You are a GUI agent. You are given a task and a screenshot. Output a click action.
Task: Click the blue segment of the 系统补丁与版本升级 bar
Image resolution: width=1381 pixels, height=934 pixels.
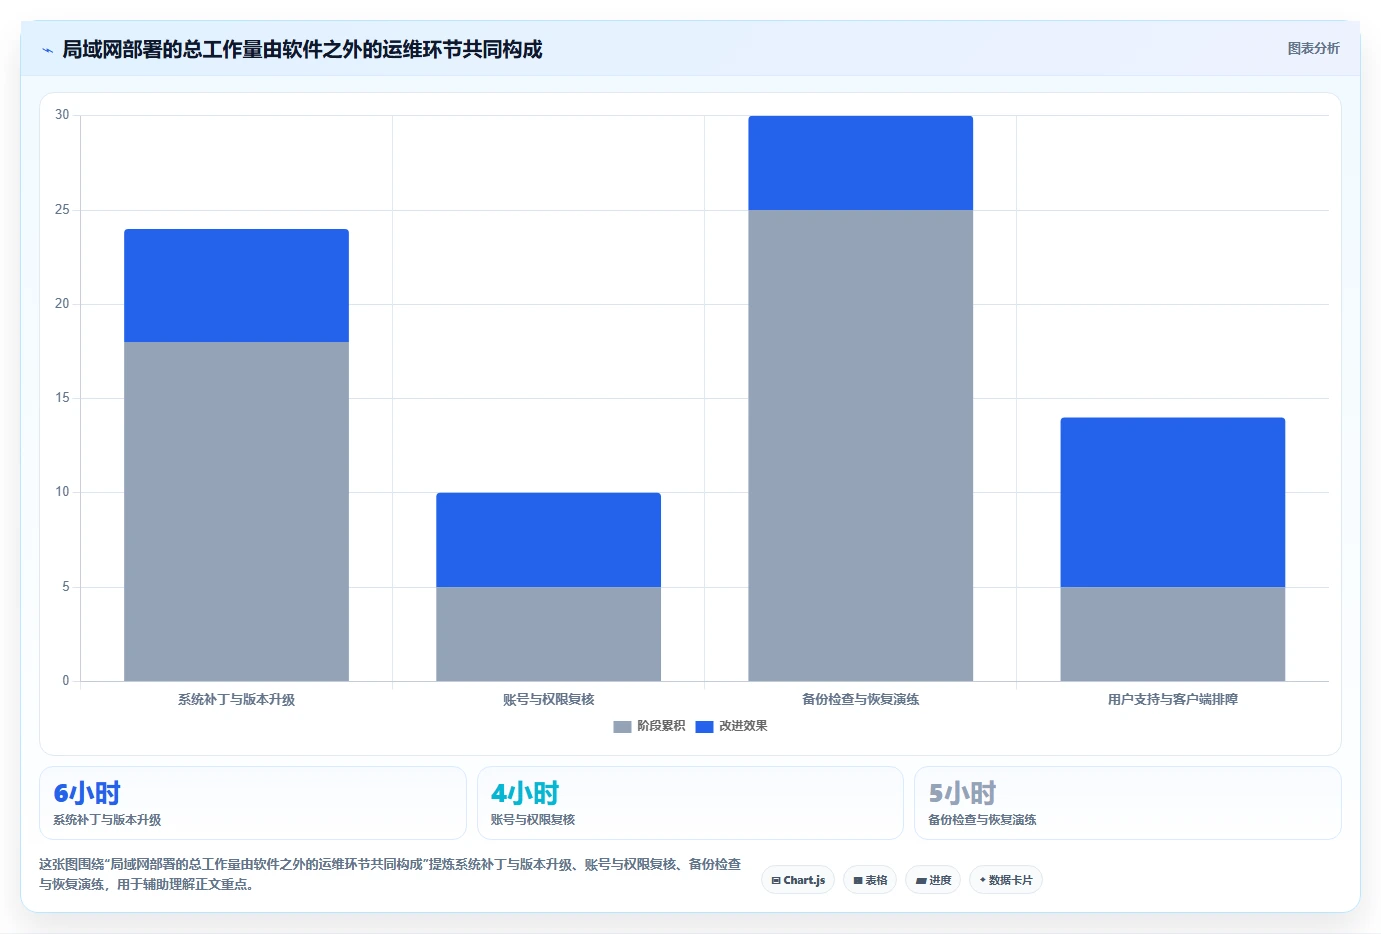[236, 286]
